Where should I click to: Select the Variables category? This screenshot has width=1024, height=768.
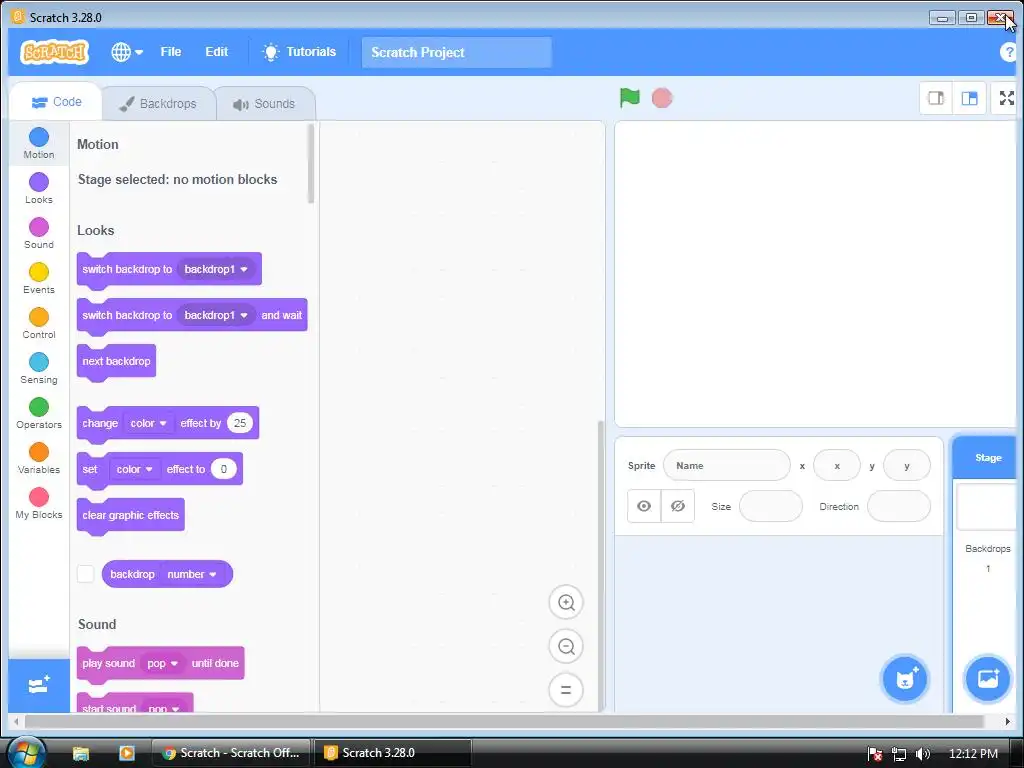(x=39, y=458)
